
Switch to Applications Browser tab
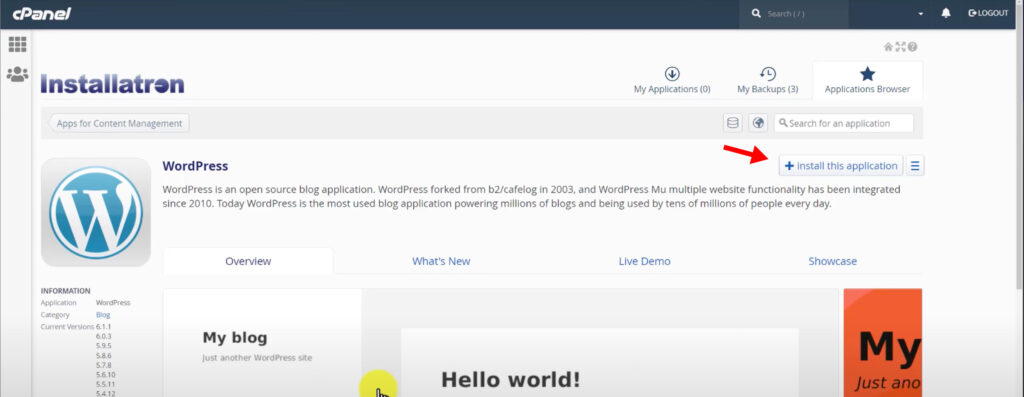(867, 80)
